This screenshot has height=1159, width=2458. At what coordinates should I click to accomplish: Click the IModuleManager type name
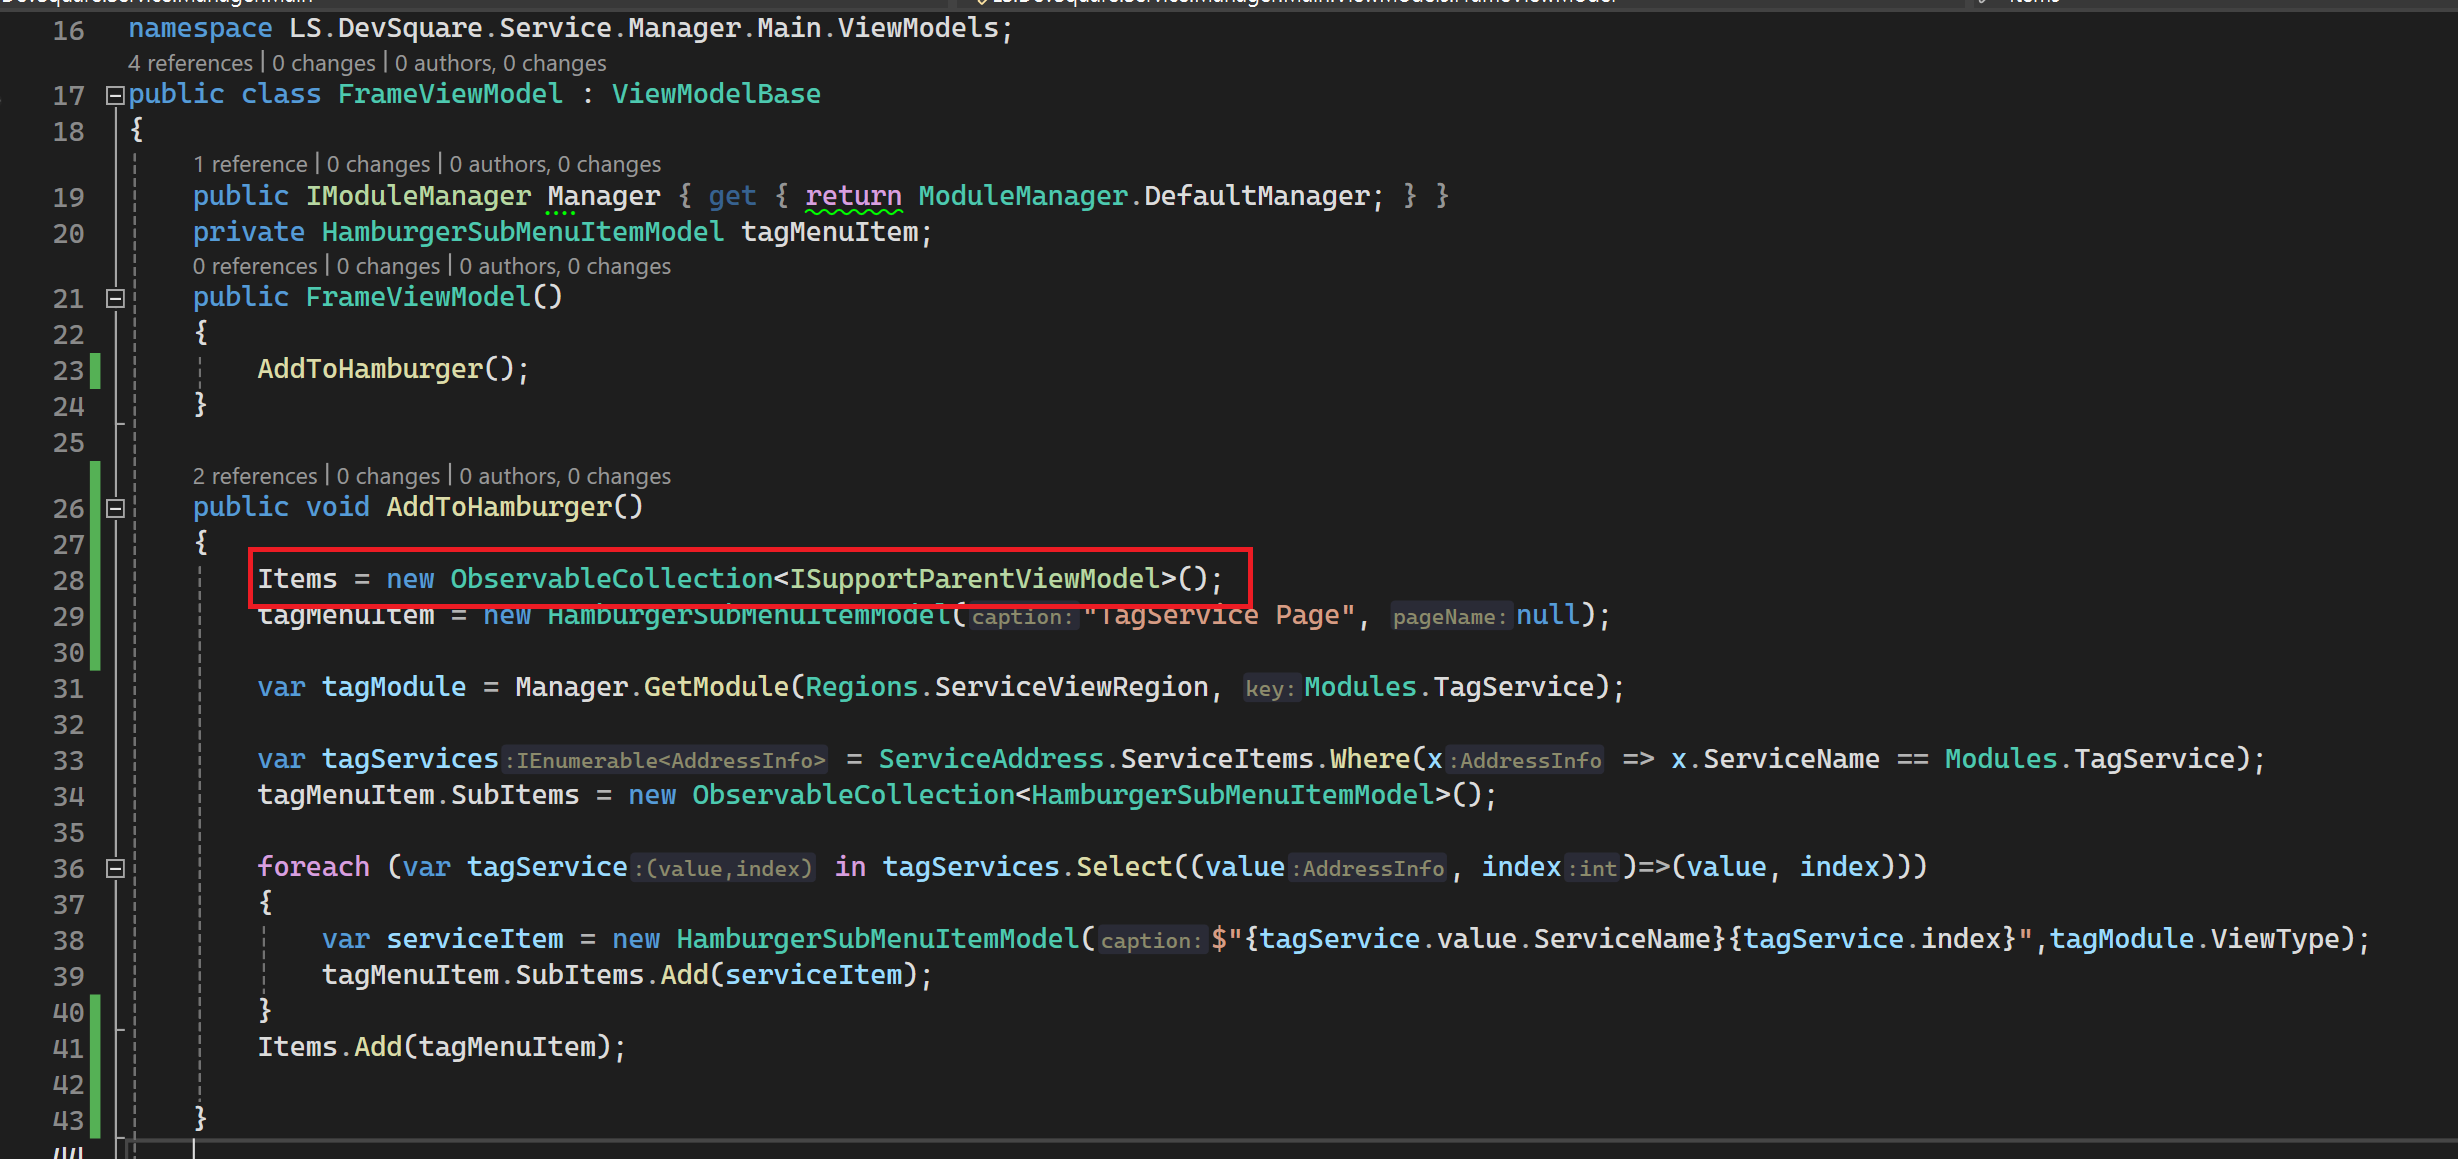point(418,196)
